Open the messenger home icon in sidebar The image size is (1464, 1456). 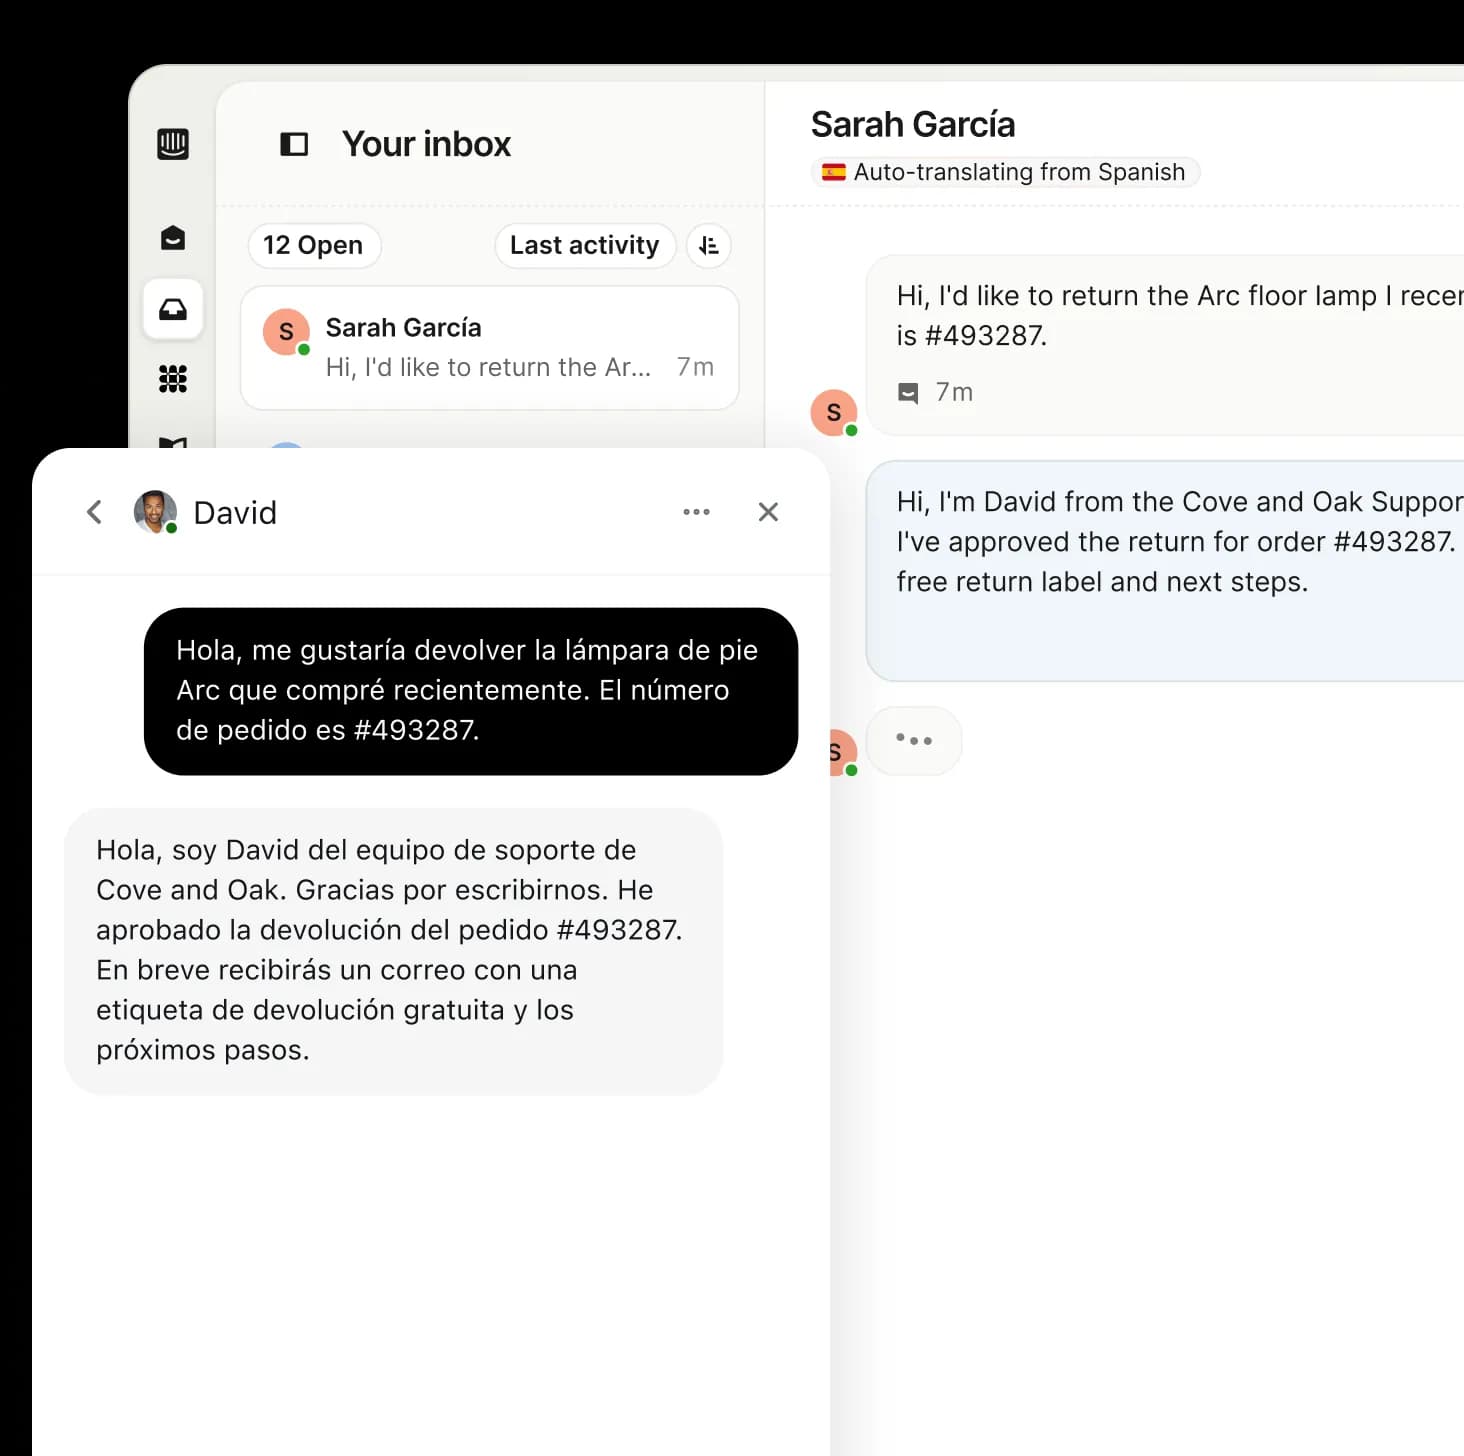[x=173, y=238]
